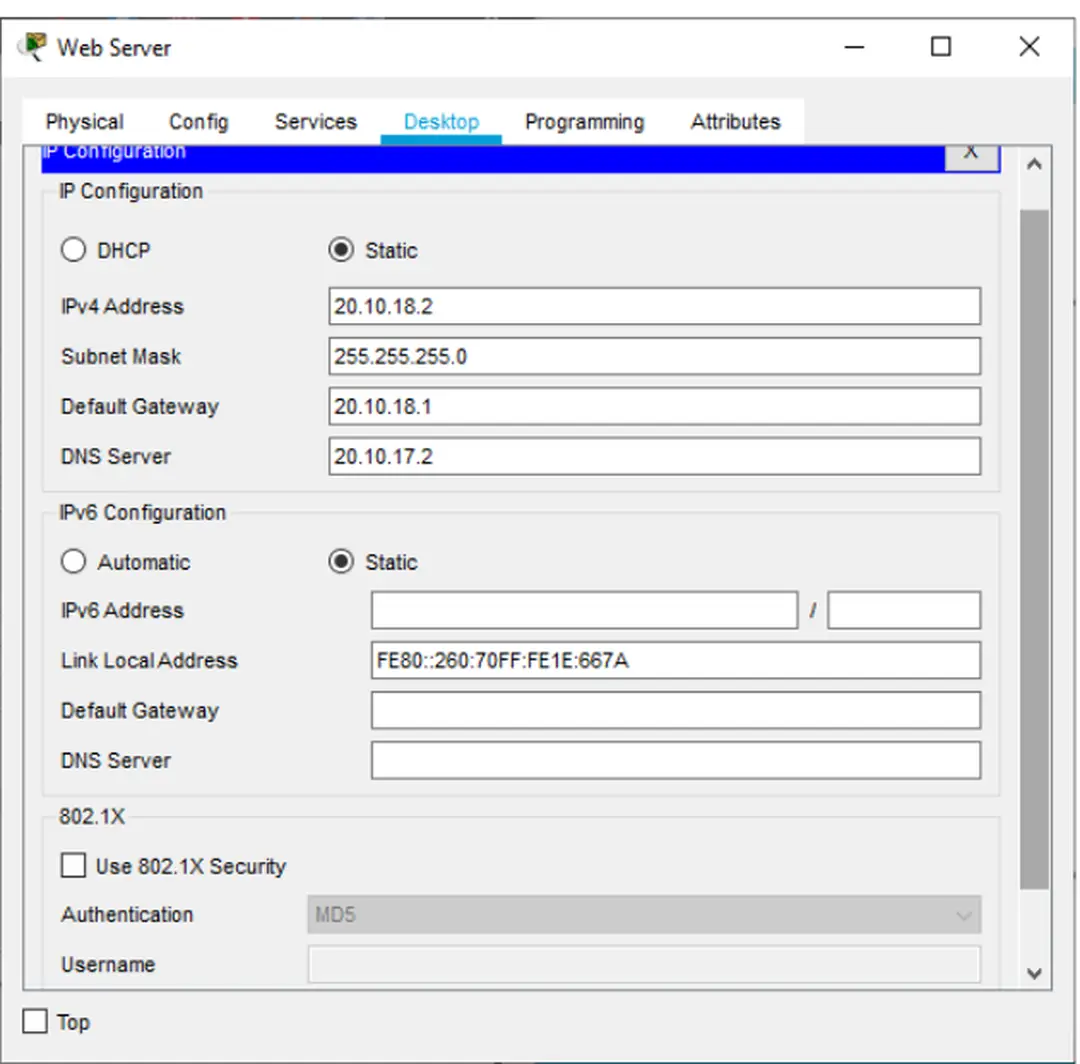Open the Services tab
Viewport: 1080px width, 1064px height.
coord(315,122)
